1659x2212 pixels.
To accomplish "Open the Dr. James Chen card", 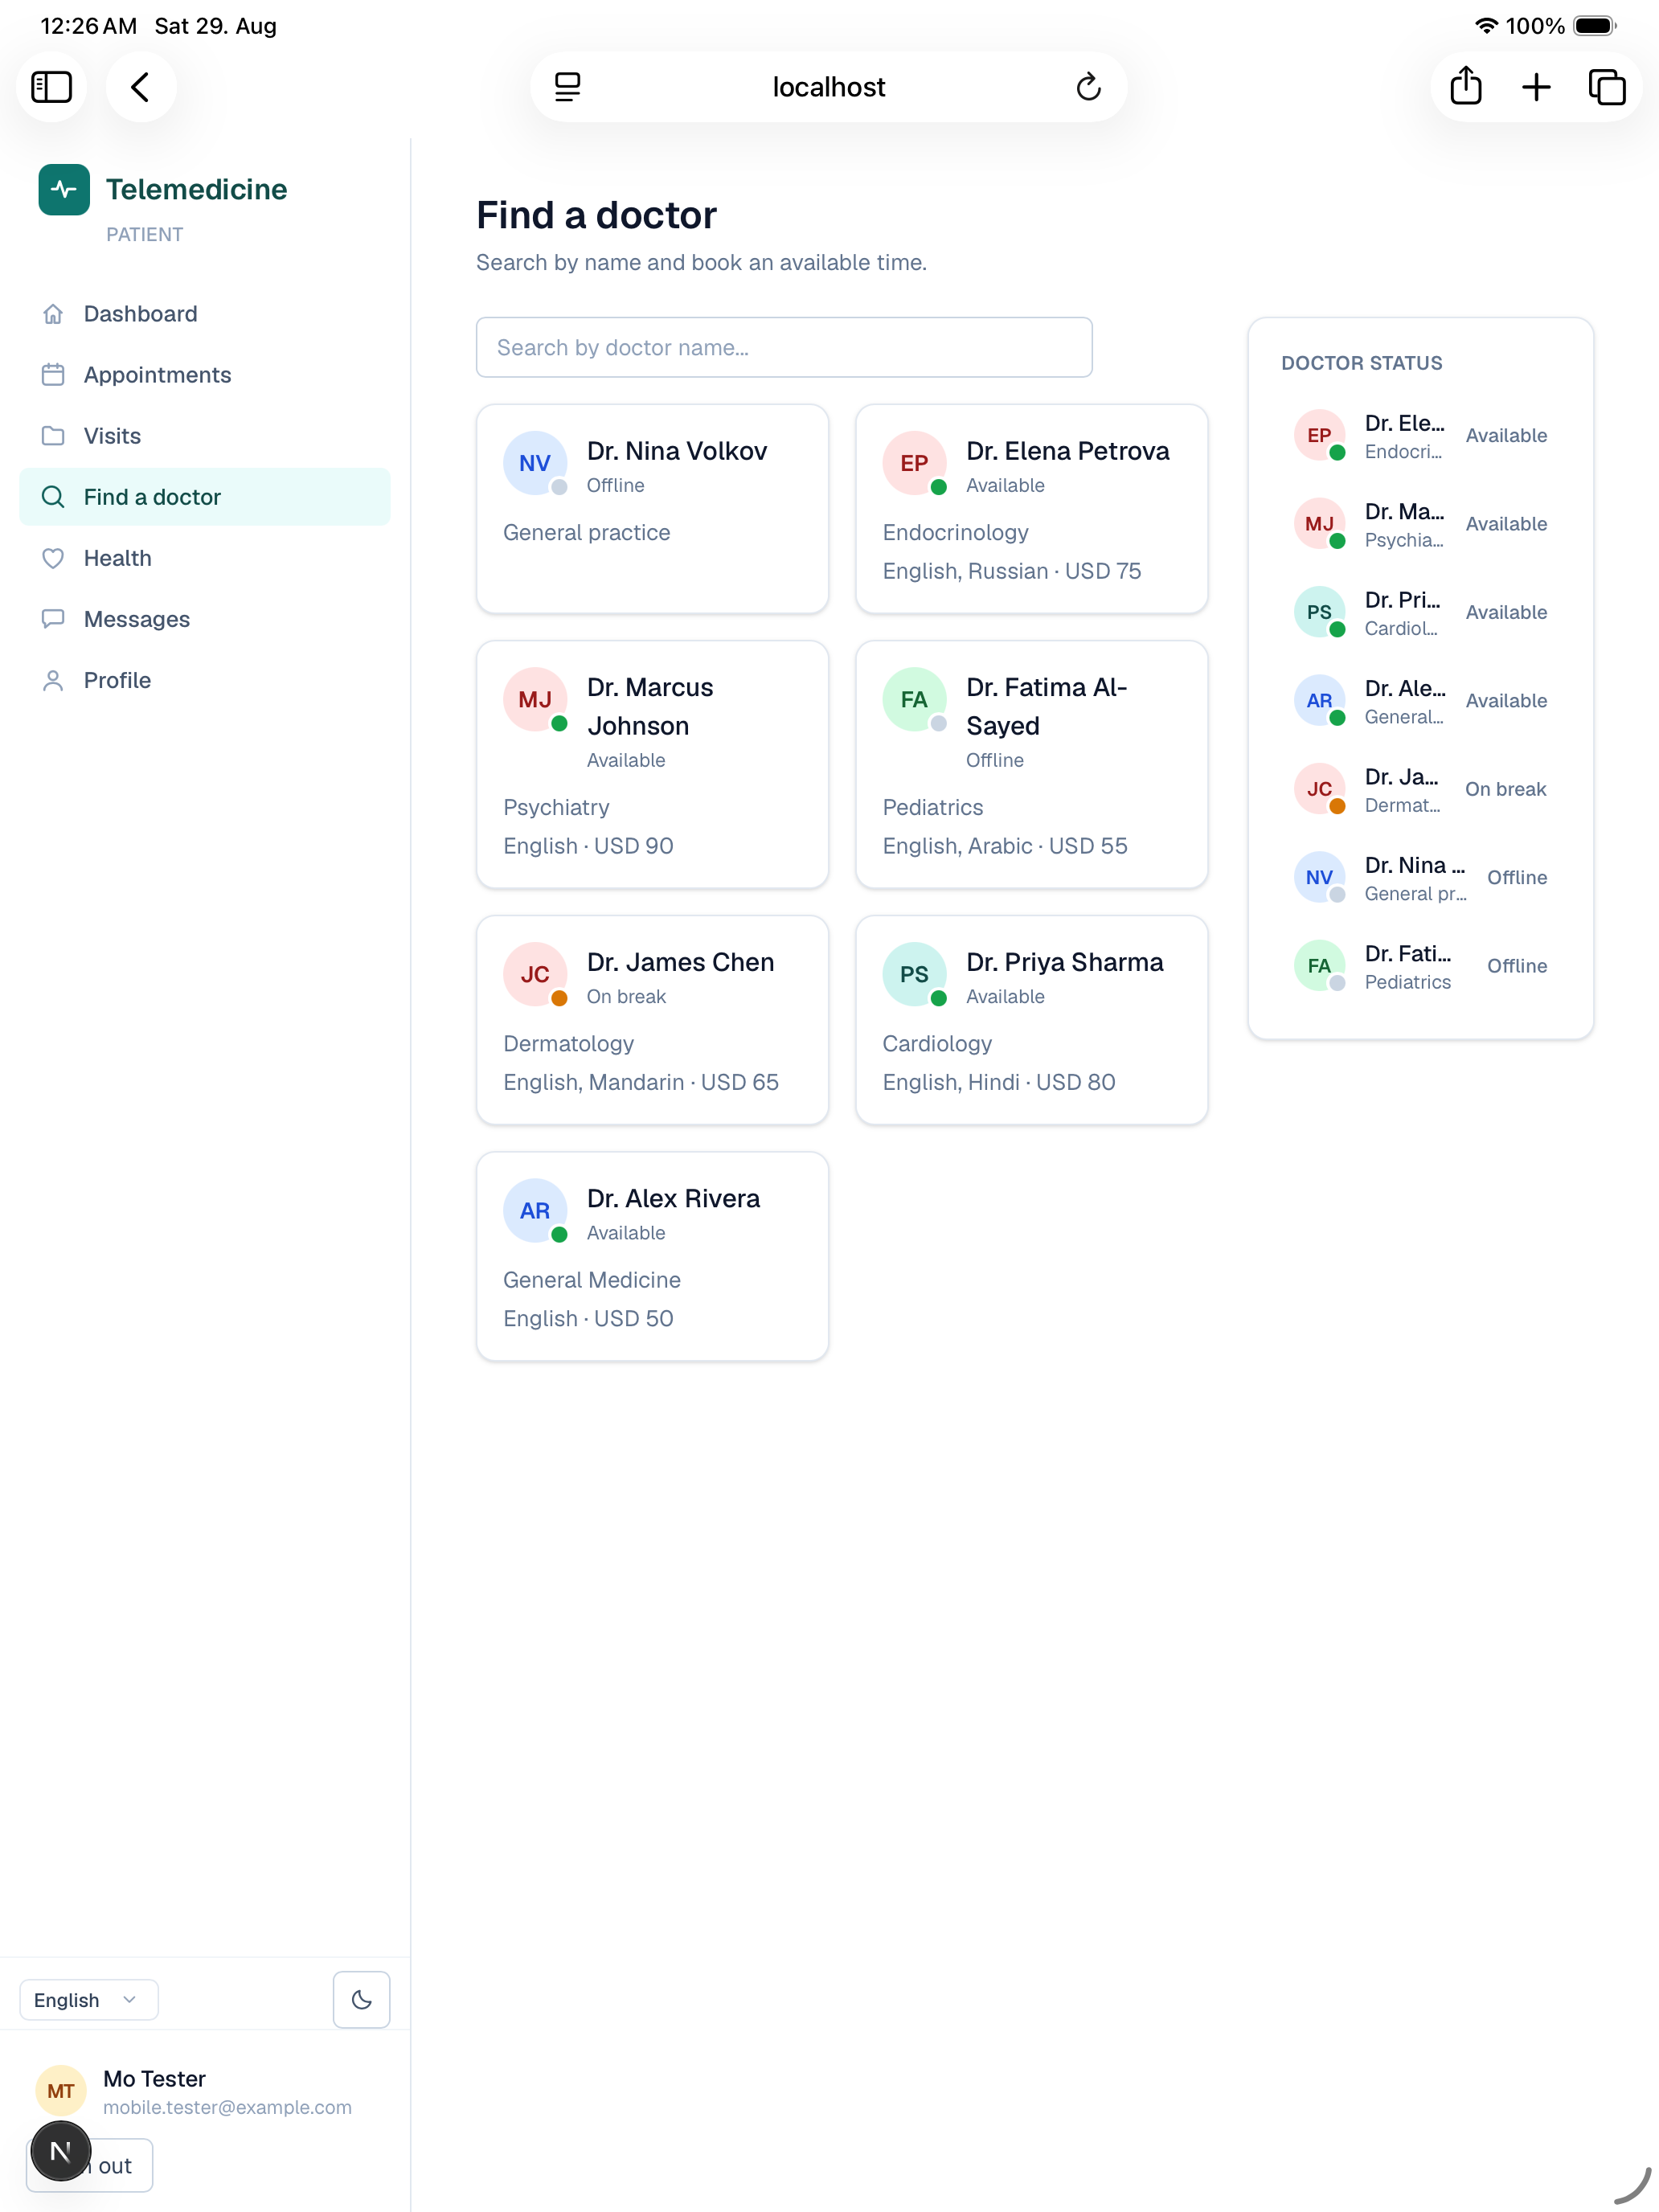I will (652, 1020).
